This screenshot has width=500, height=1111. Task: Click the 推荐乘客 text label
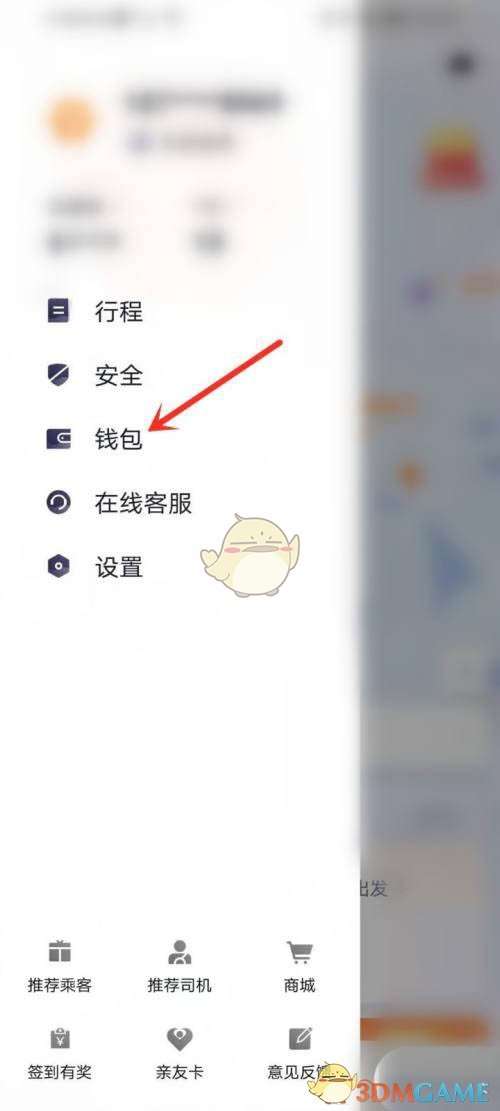(59, 985)
